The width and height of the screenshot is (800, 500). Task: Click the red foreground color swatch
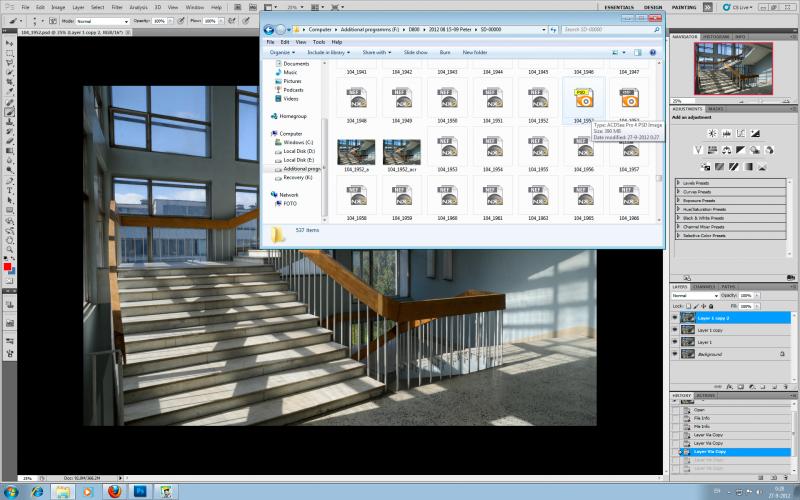[7, 267]
